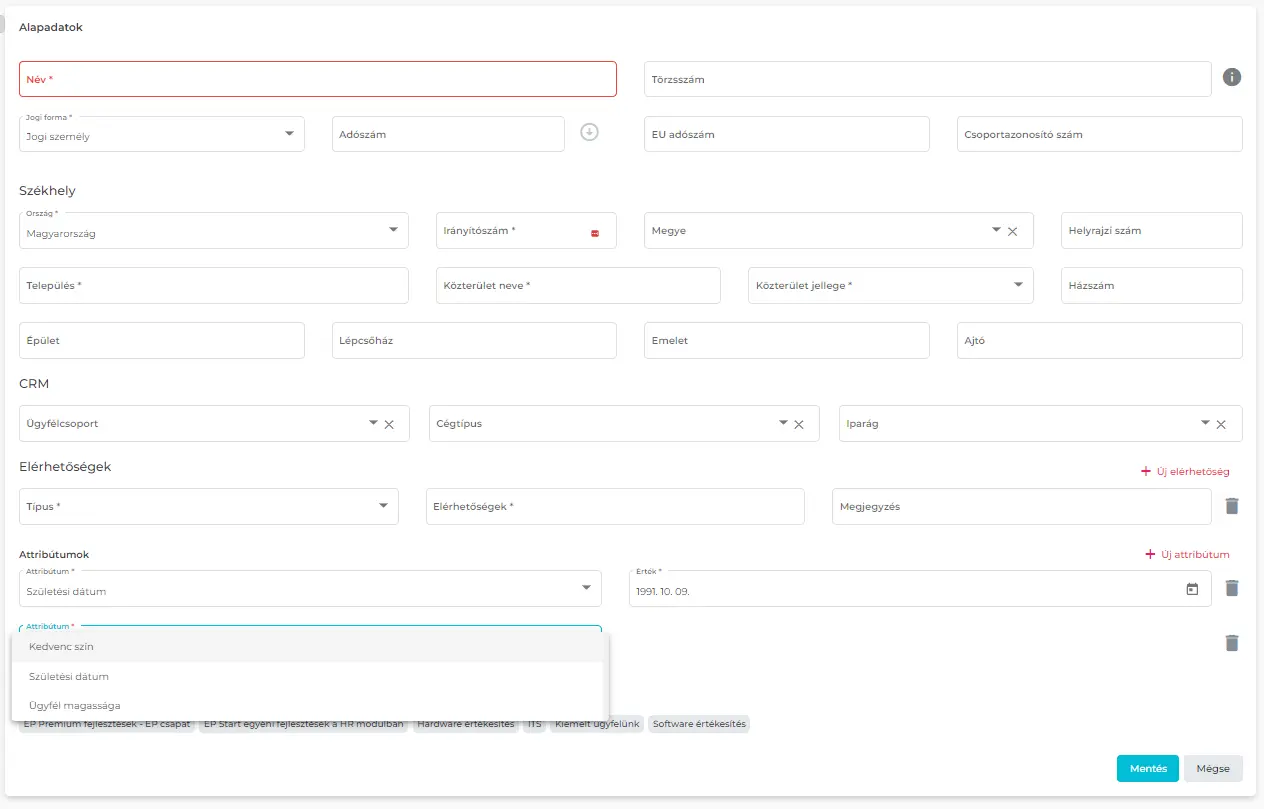Delete the Születési dátum attribute row
The height and width of the screenshot is (809, 1264).
click(1232, 588)
